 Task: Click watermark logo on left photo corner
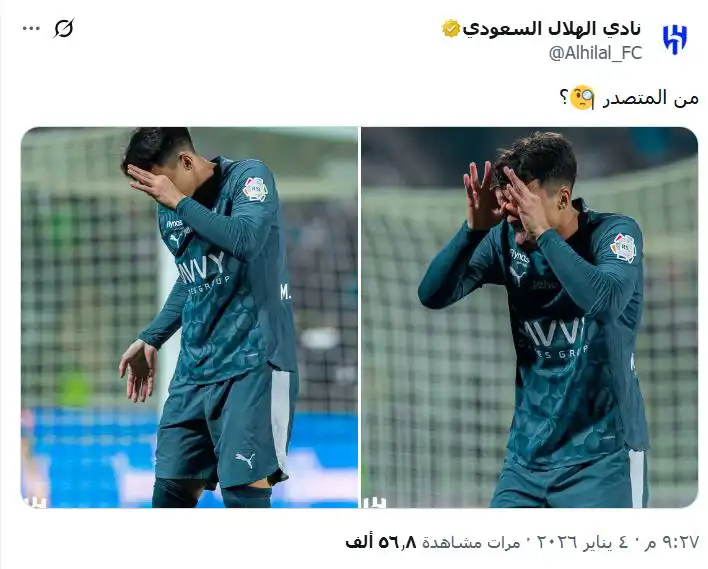(x=34, y=502)
